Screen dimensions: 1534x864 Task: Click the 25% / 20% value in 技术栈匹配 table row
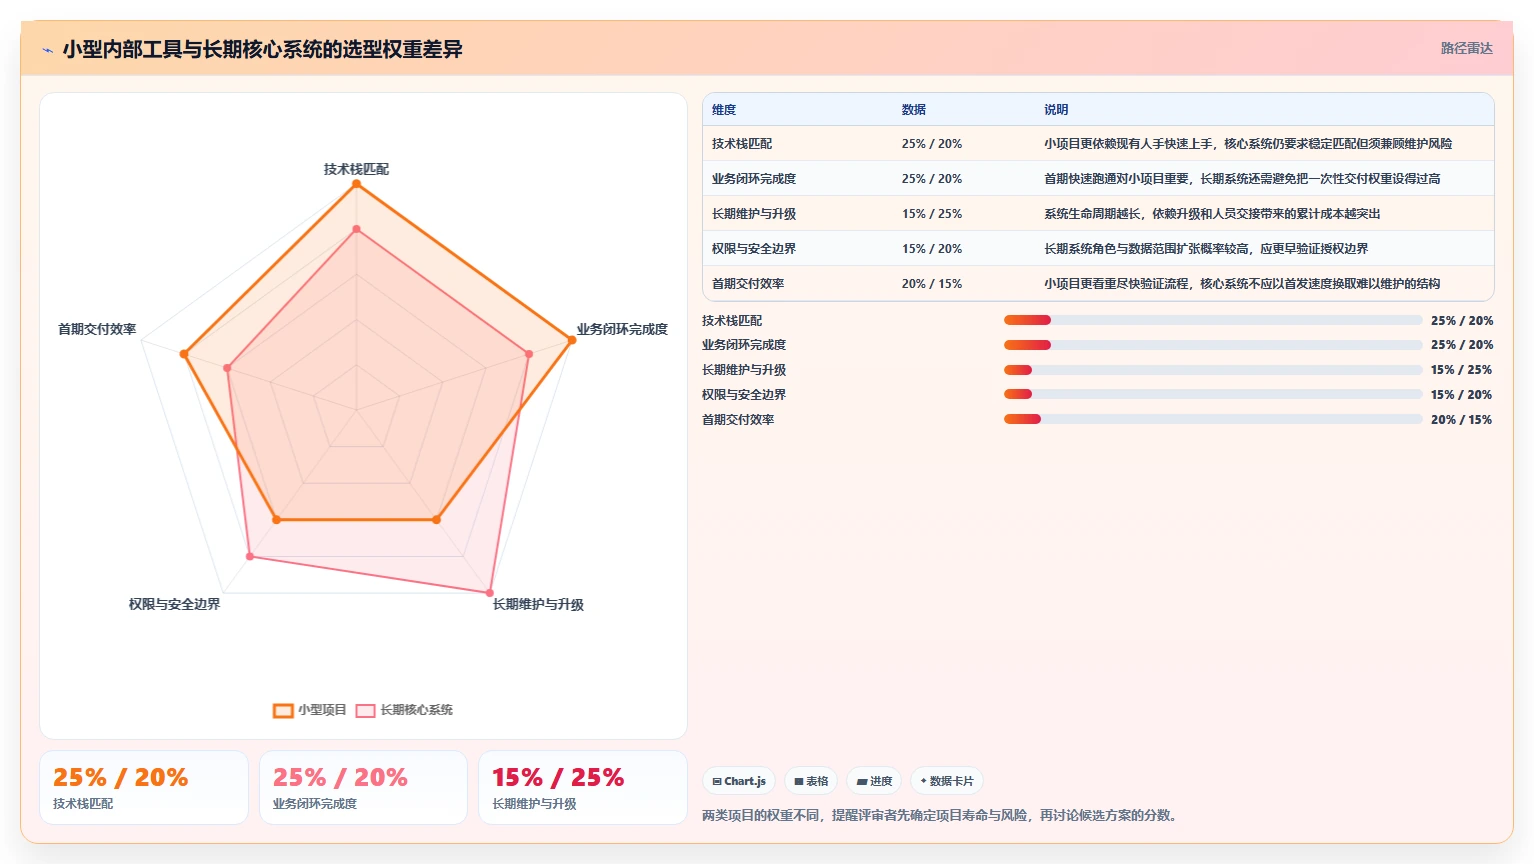point(932,144)
